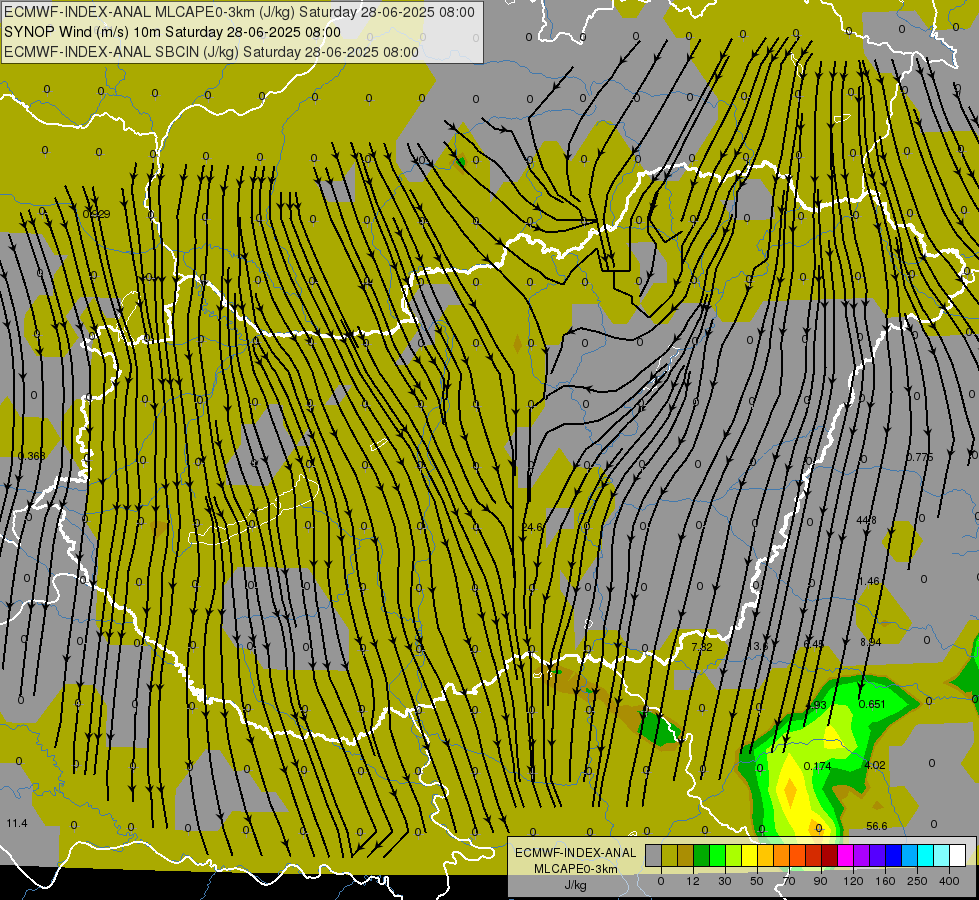The height and width of the screenshot is (900, 979).
Task: Click the 0.775 value on the map
Action: point(920,457)
